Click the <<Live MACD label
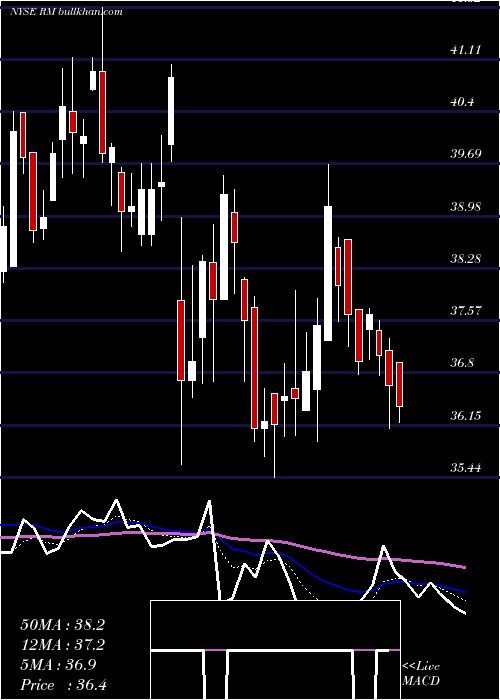500x700 pixels. pyautogui.click(x=421, y=674)
